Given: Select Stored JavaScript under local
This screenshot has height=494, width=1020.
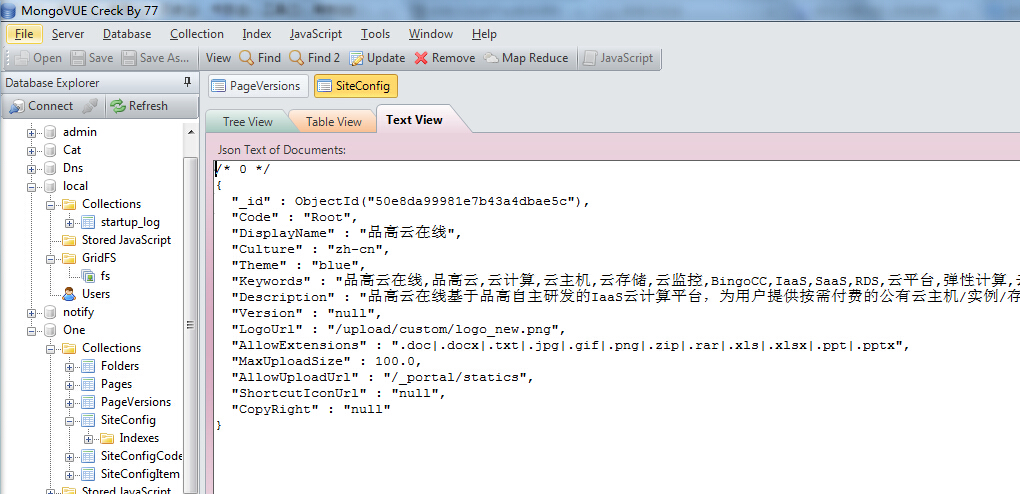Looking at the screenshot, I should (x=126, y=240).
